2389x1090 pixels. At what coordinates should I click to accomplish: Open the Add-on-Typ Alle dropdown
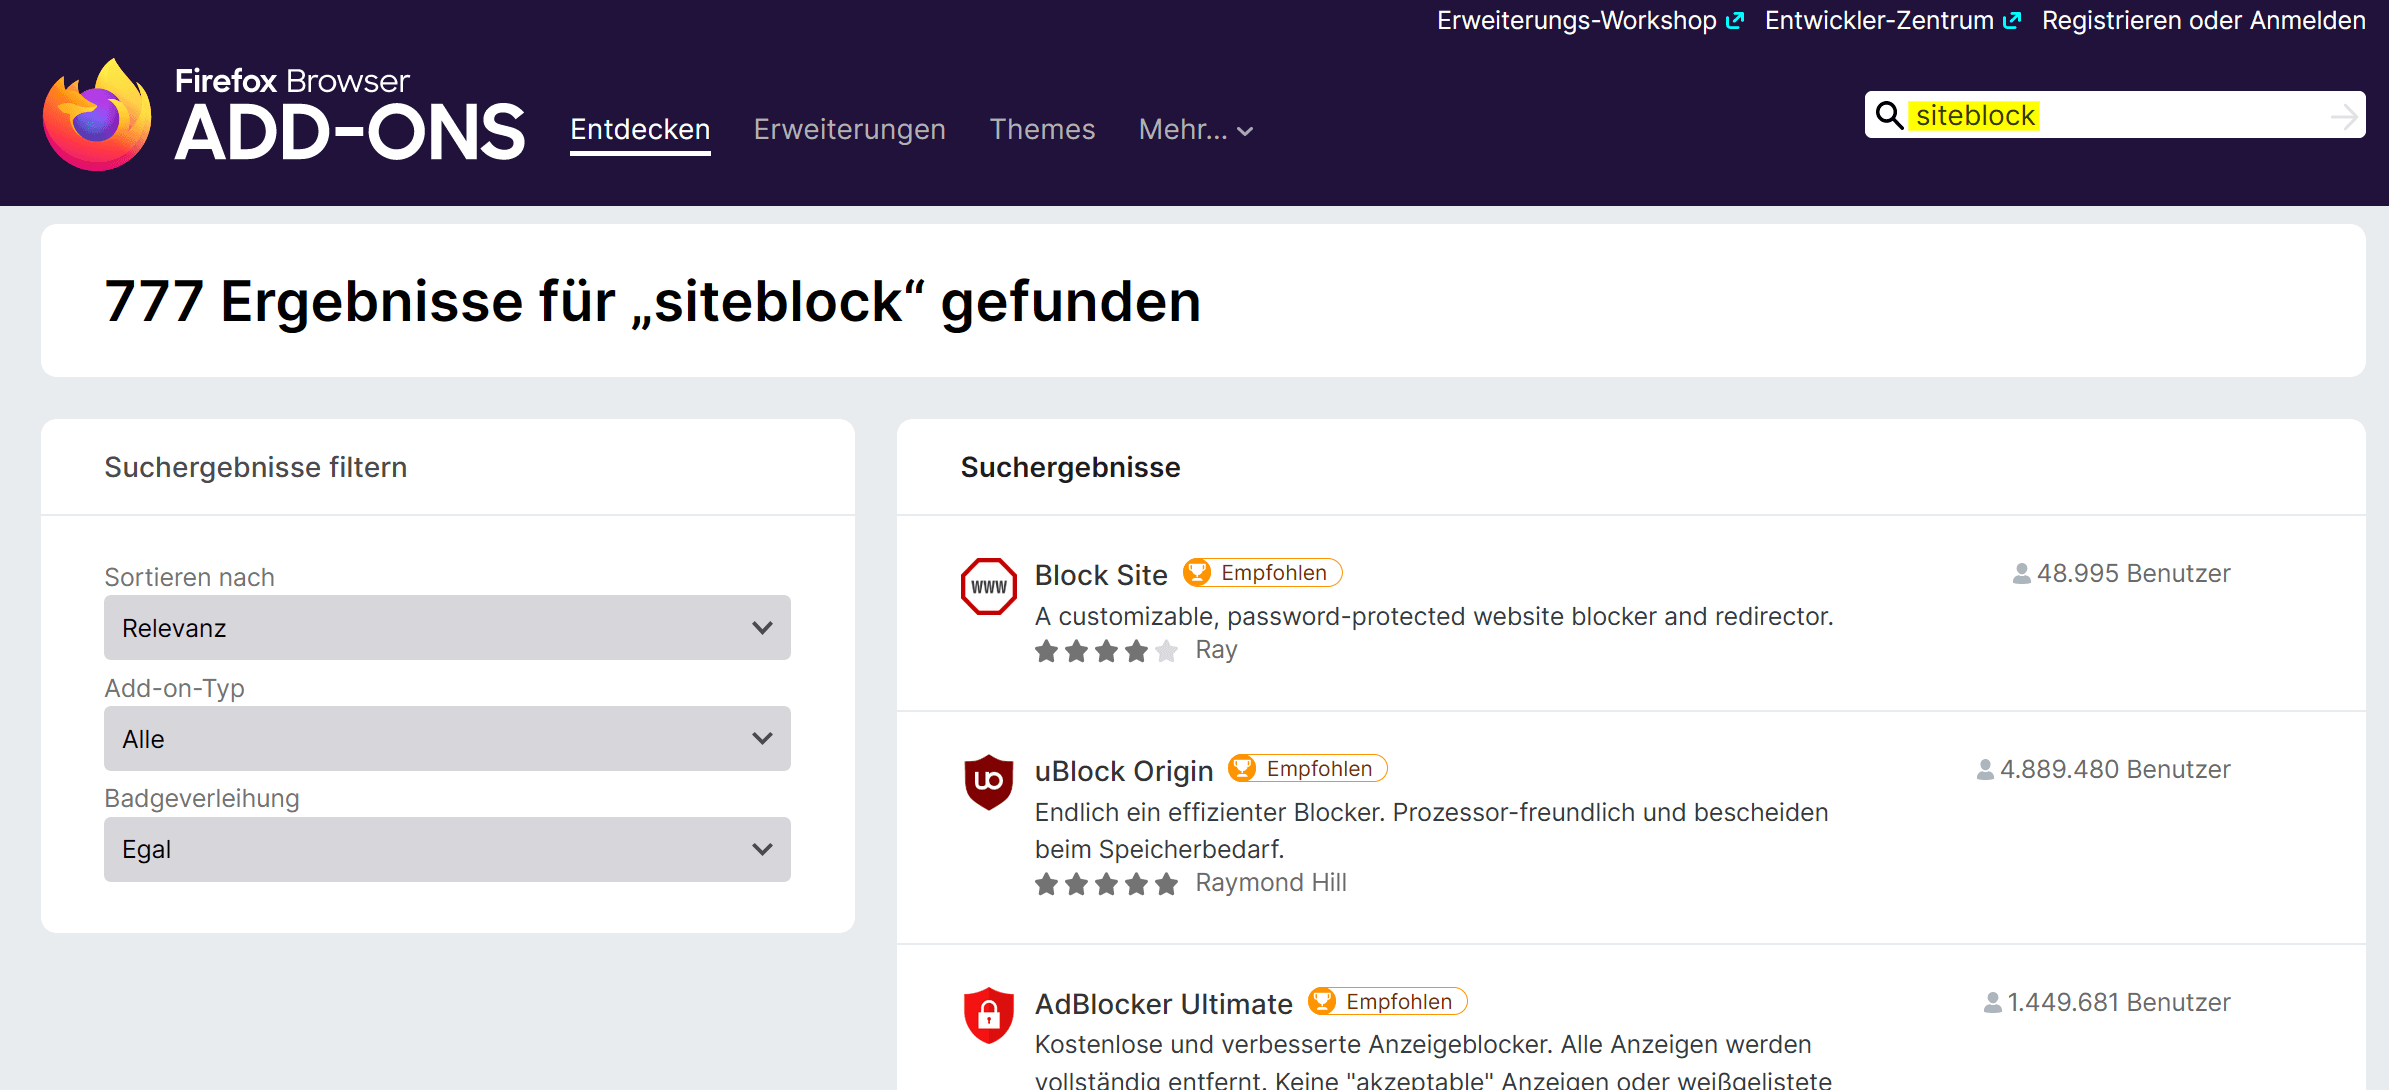(447, 739)
